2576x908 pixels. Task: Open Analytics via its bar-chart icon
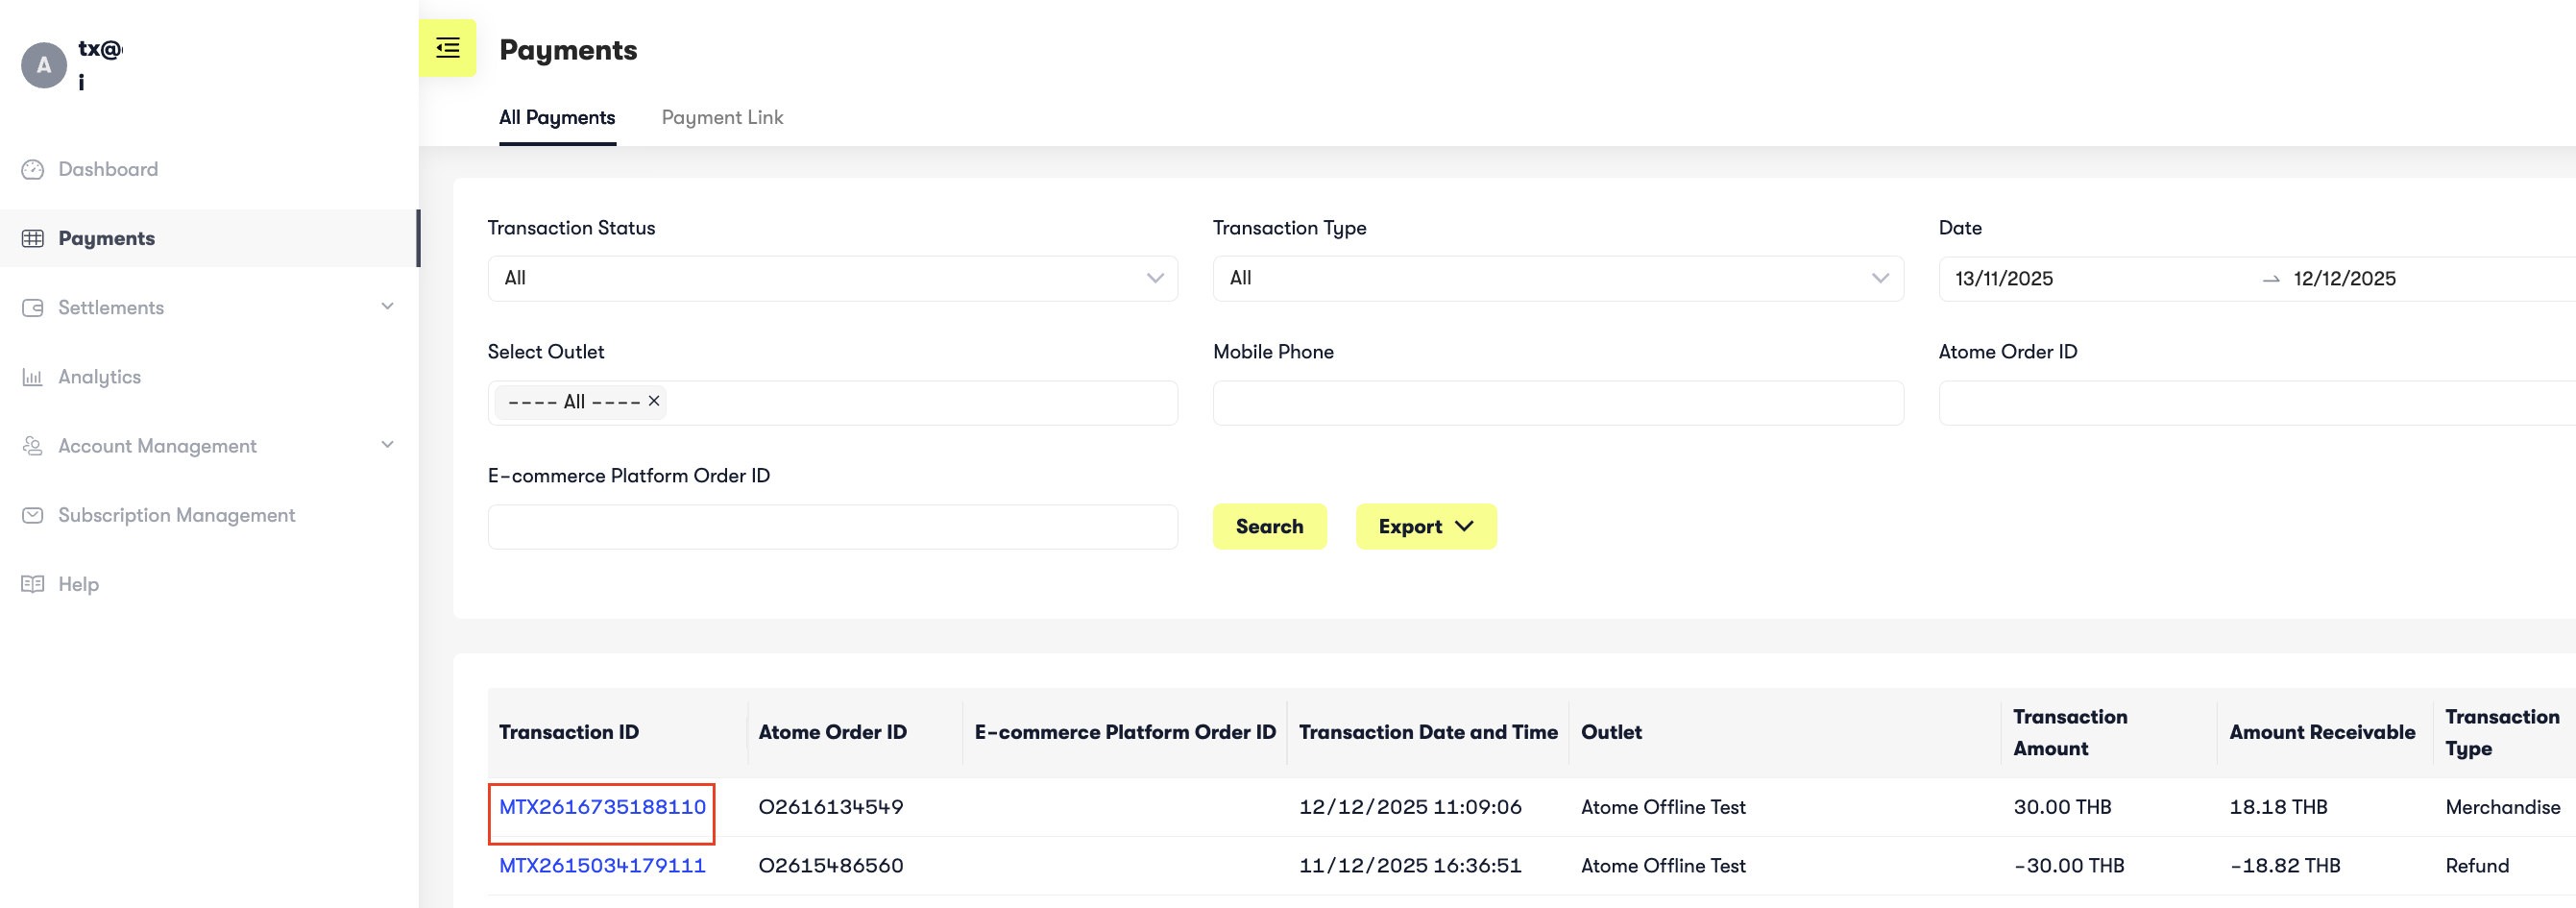click(x=33, y=376)
